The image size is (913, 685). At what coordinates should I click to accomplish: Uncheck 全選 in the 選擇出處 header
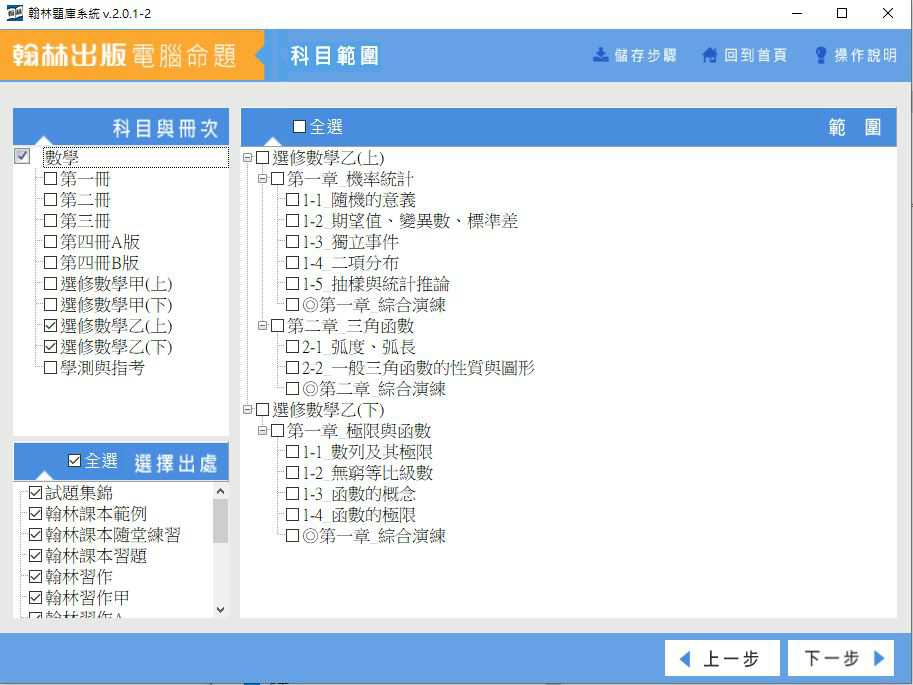[75, 461]
